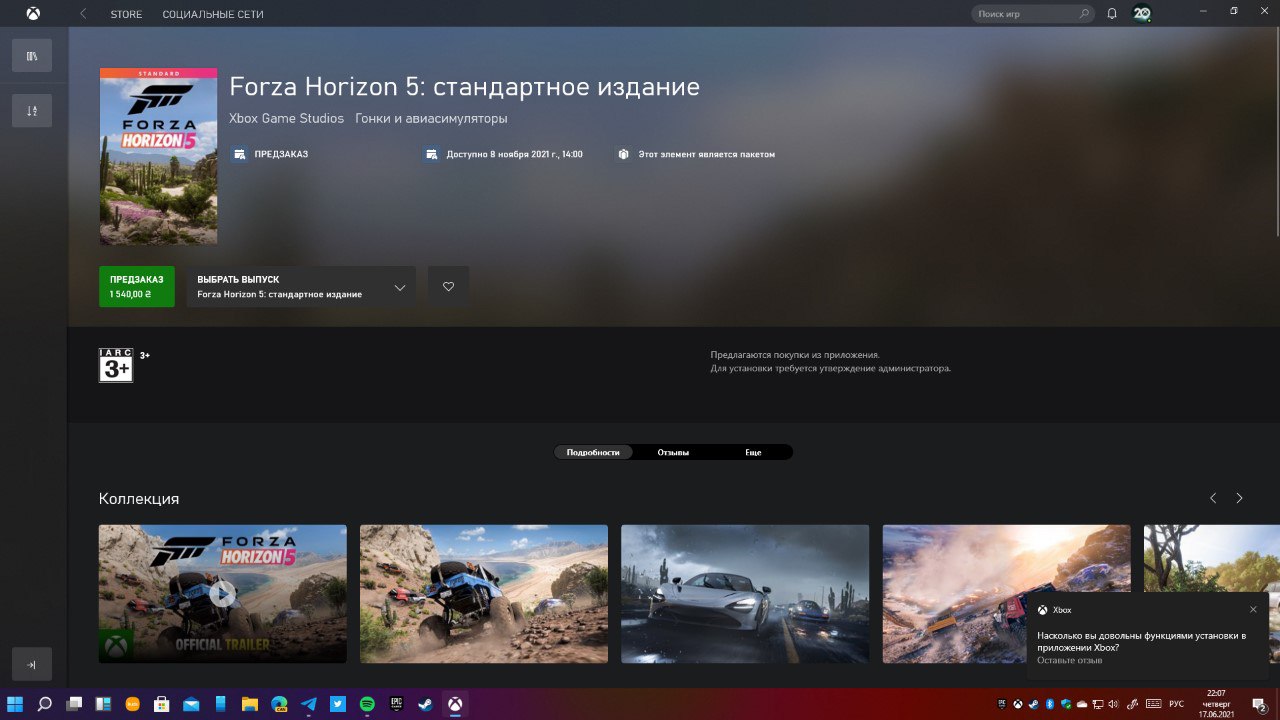Open Twitter from taskbar

click(338, 704)
